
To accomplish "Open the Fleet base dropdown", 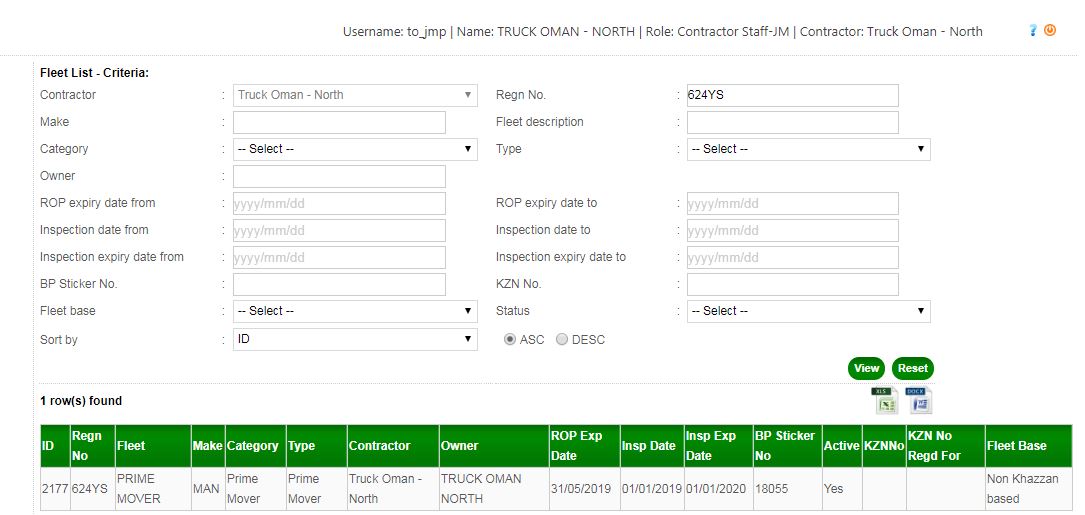I will (x=355, y=311).
